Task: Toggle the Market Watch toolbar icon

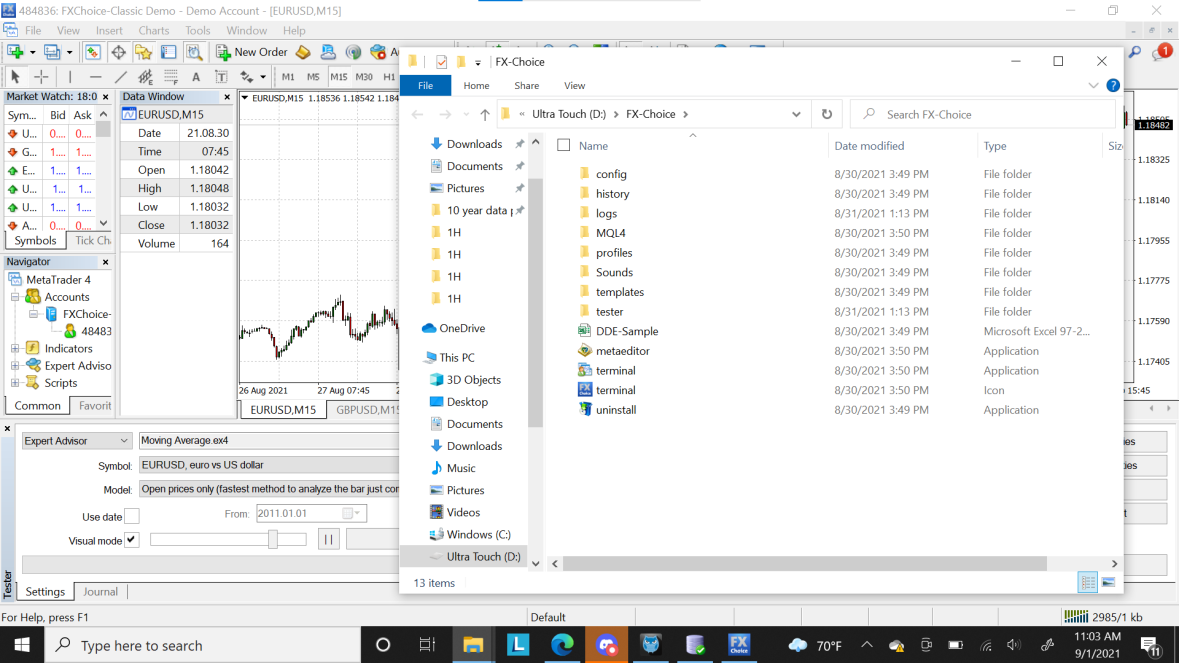Action: click(92, 52)
